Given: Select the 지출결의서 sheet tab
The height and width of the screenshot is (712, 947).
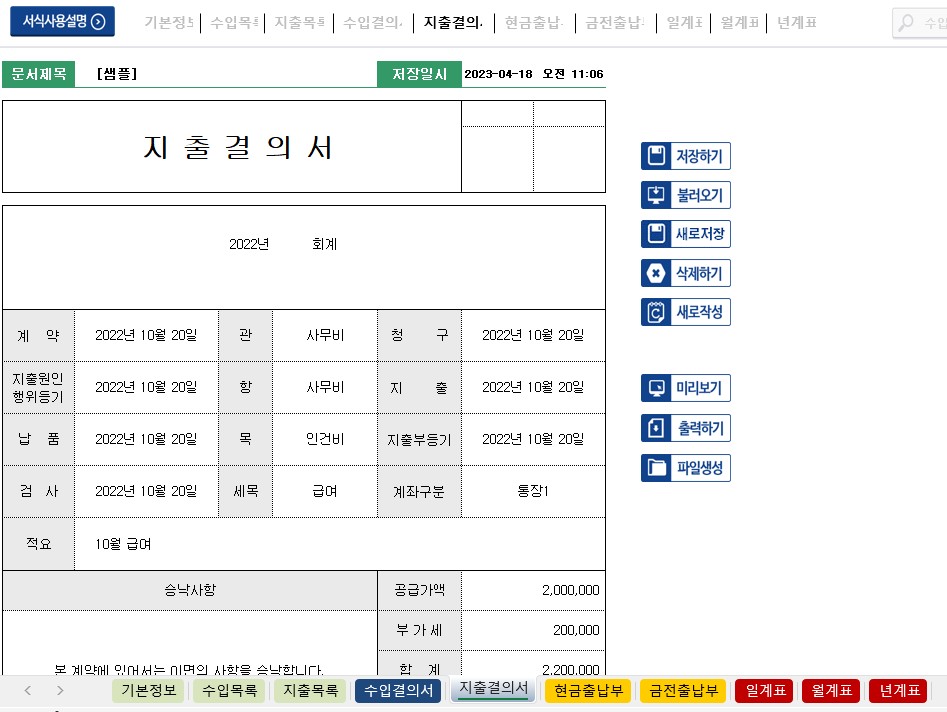Looking at the screenshot, I should point(493,689).
